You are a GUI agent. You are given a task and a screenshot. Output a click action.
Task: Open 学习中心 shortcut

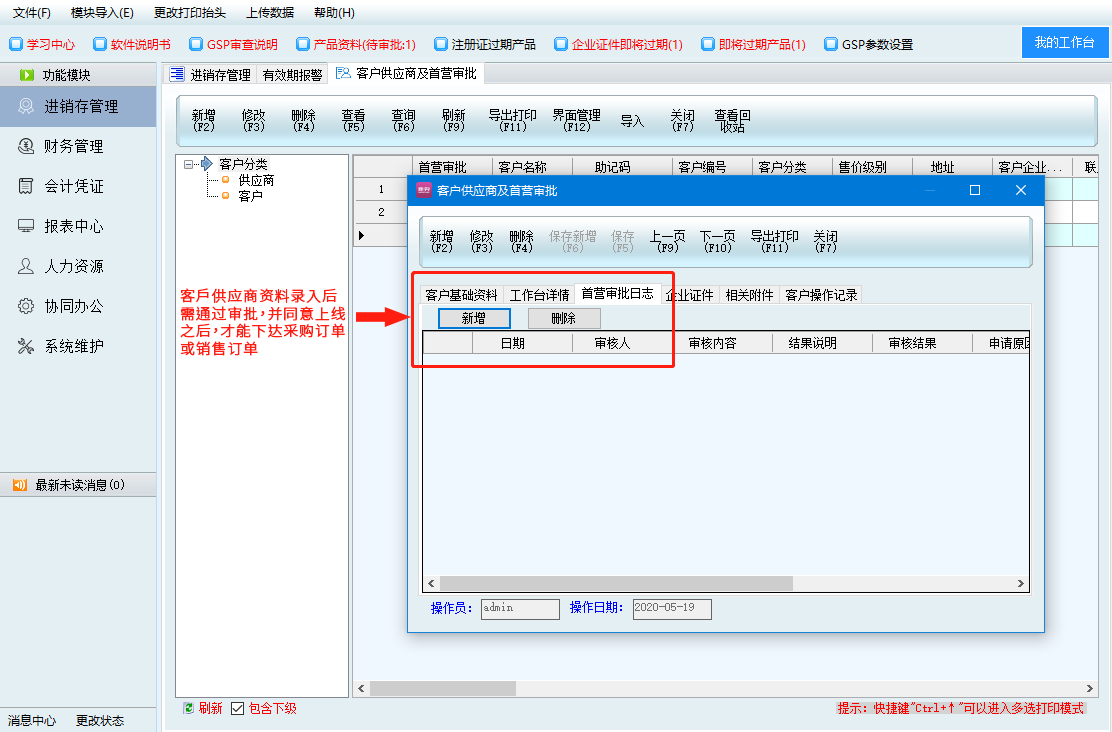coord(43,45)
